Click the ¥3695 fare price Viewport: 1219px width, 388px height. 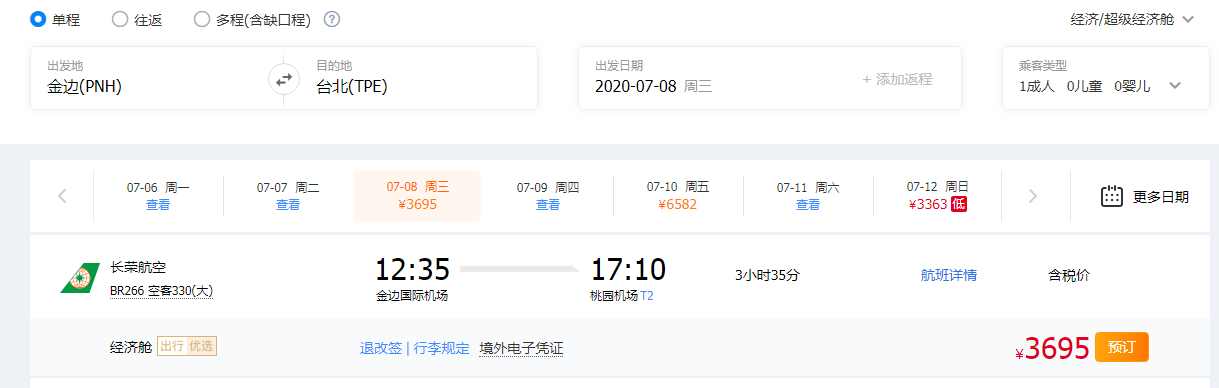point(1052,348)
